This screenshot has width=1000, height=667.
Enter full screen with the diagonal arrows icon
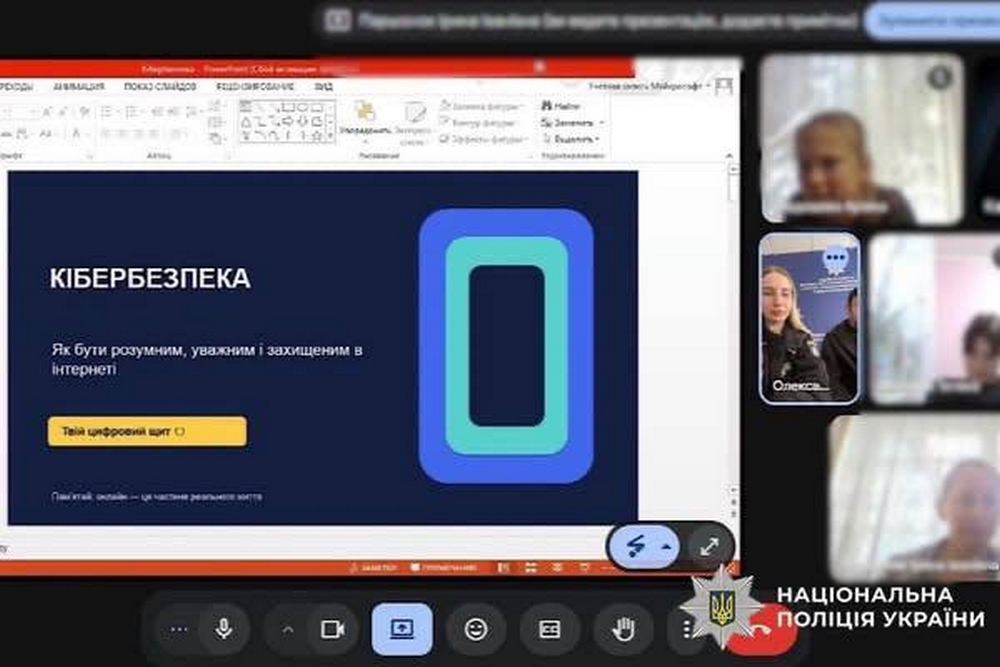(709, 546)
